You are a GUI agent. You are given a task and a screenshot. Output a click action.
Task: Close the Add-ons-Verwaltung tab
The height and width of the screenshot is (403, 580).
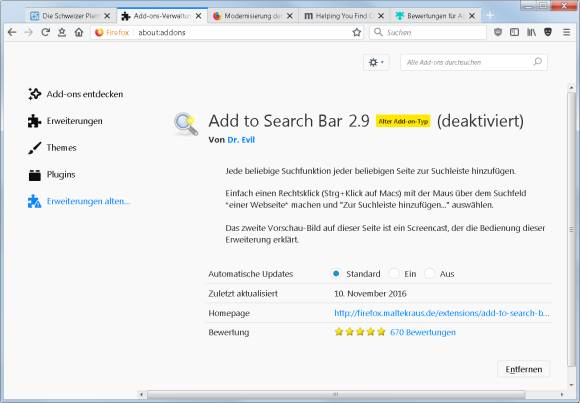point(199,16)
